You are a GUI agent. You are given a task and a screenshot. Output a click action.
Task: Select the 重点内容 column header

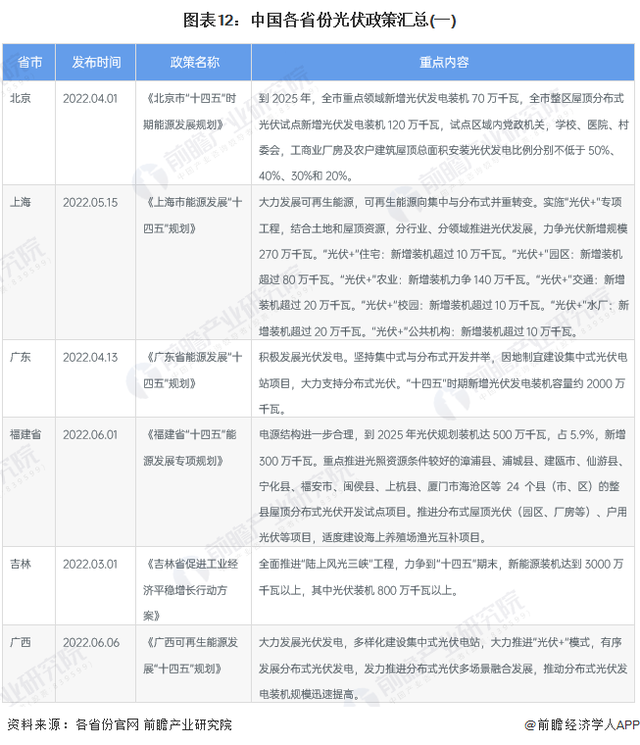443,62
